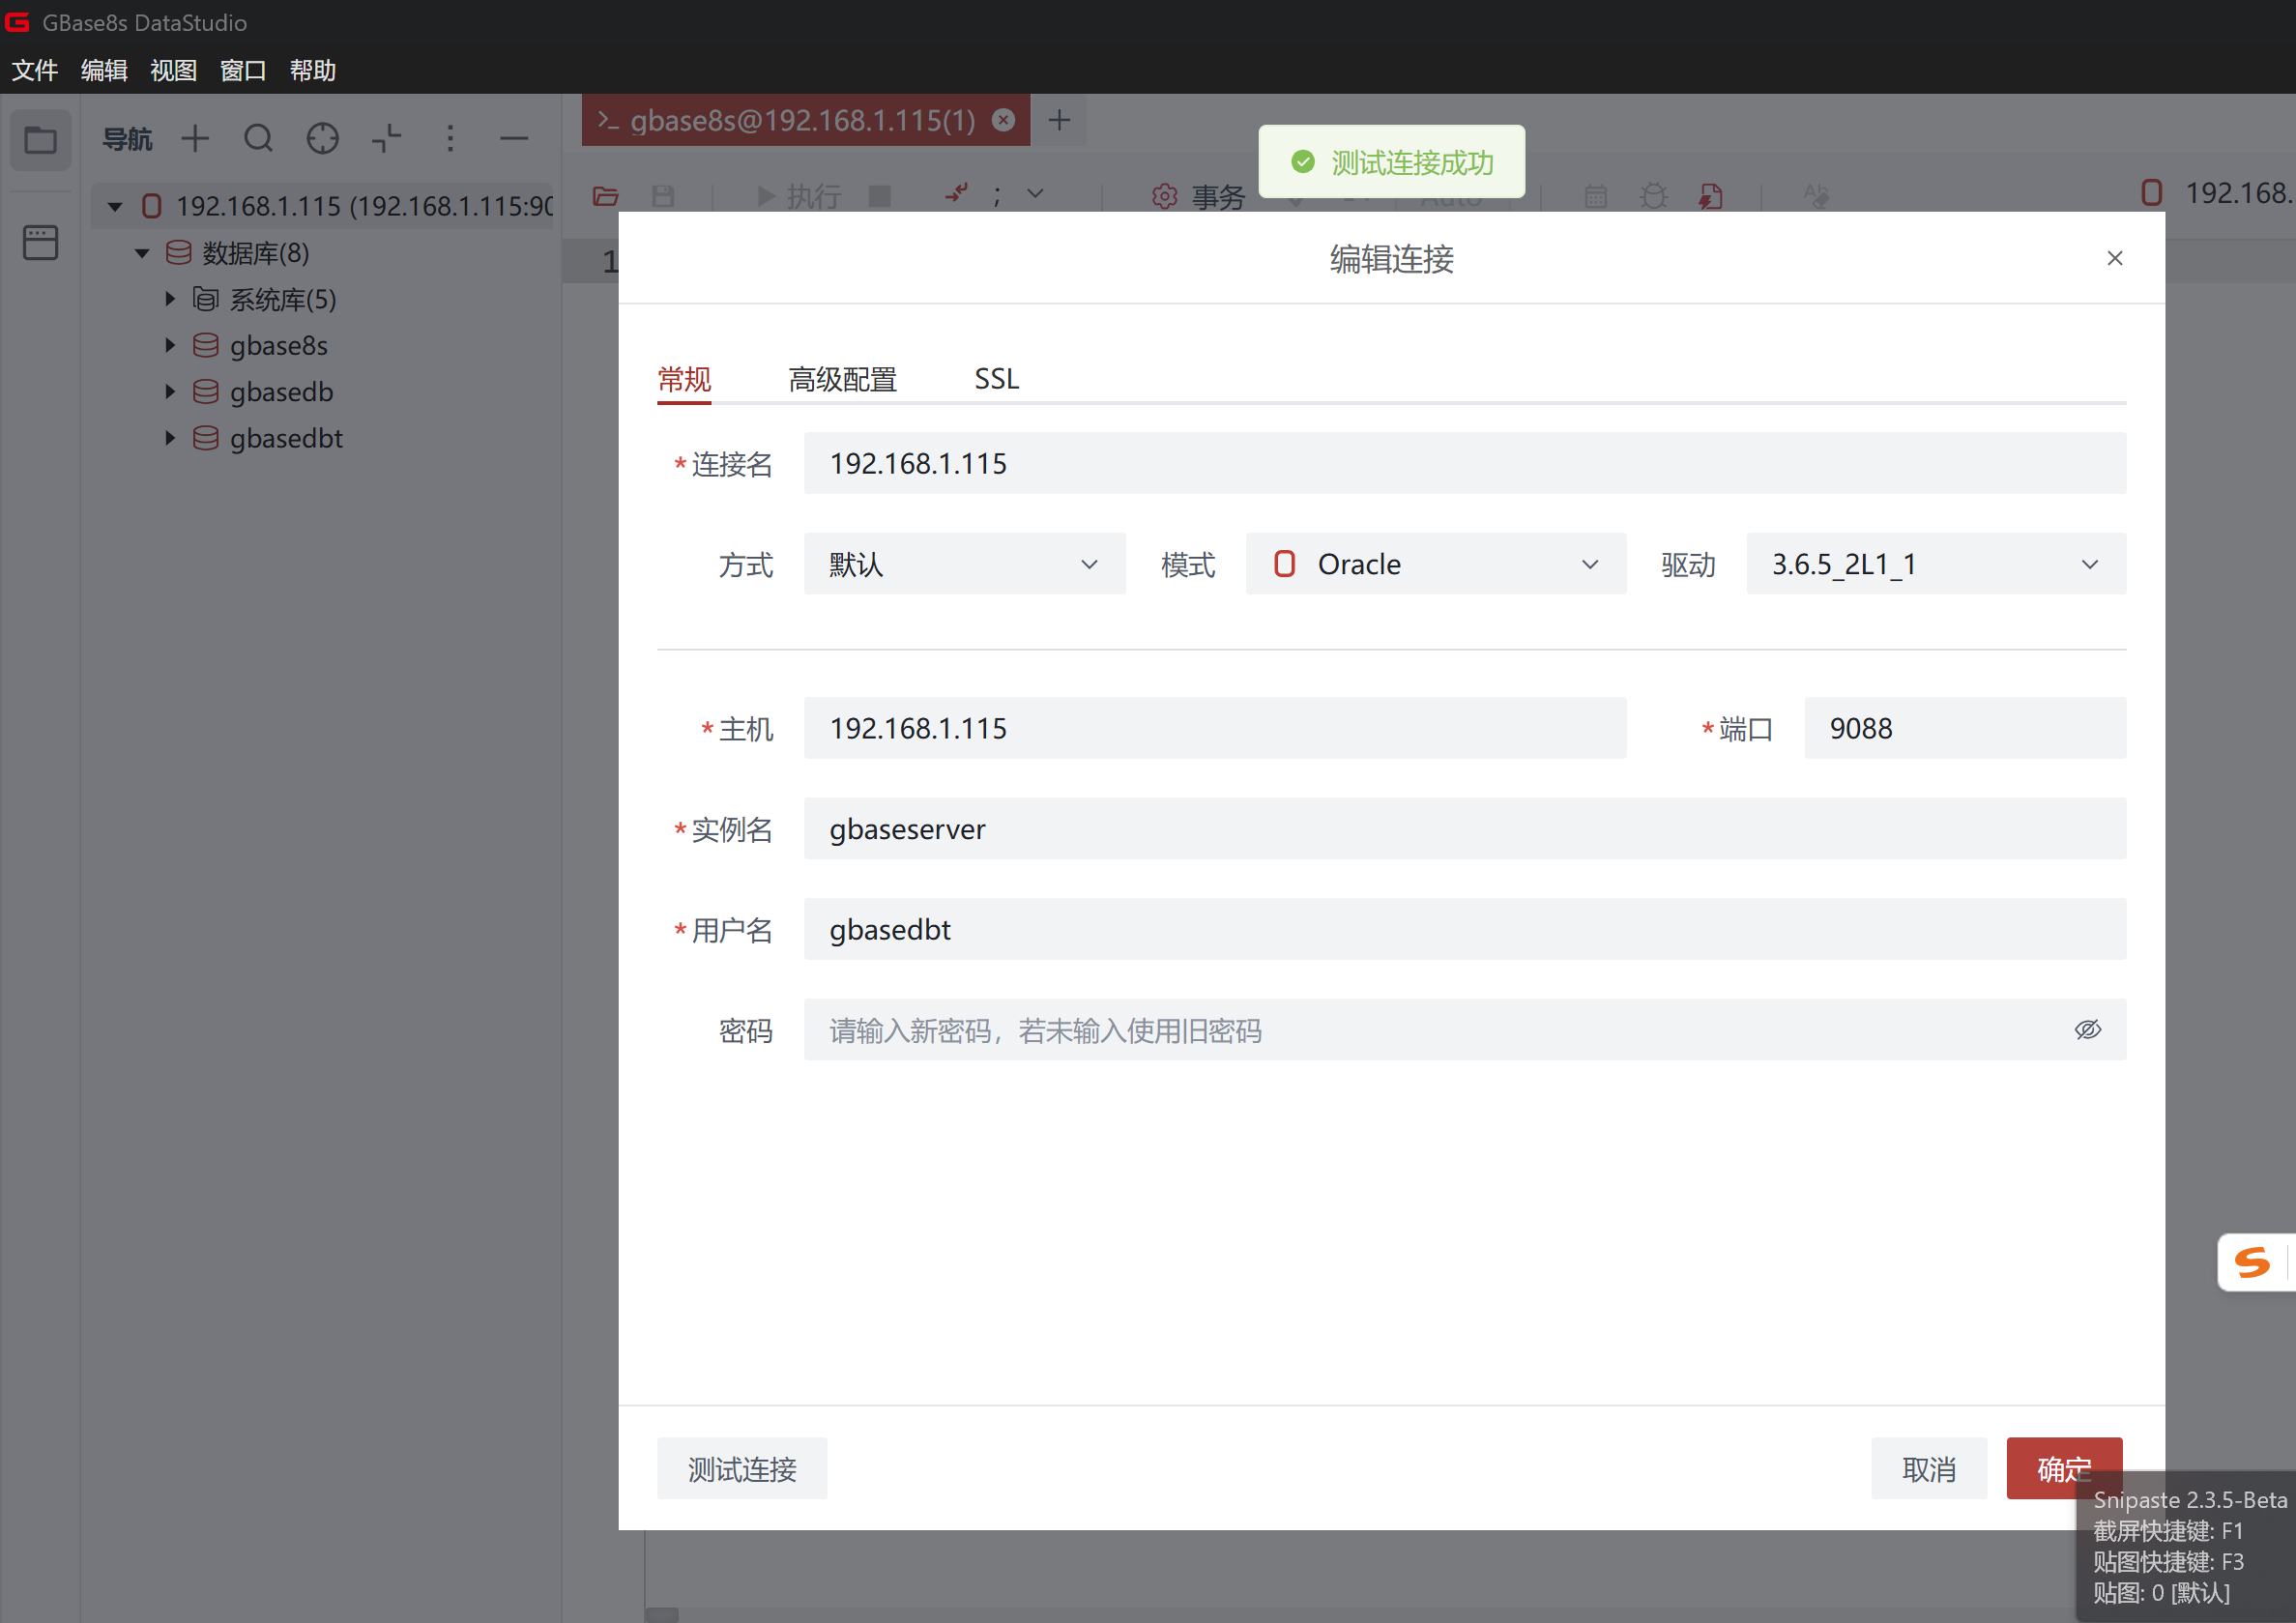The height and width of the screenshot is (1623, 2296).
Task: Open the debug bug icon
Action: 1654,196
